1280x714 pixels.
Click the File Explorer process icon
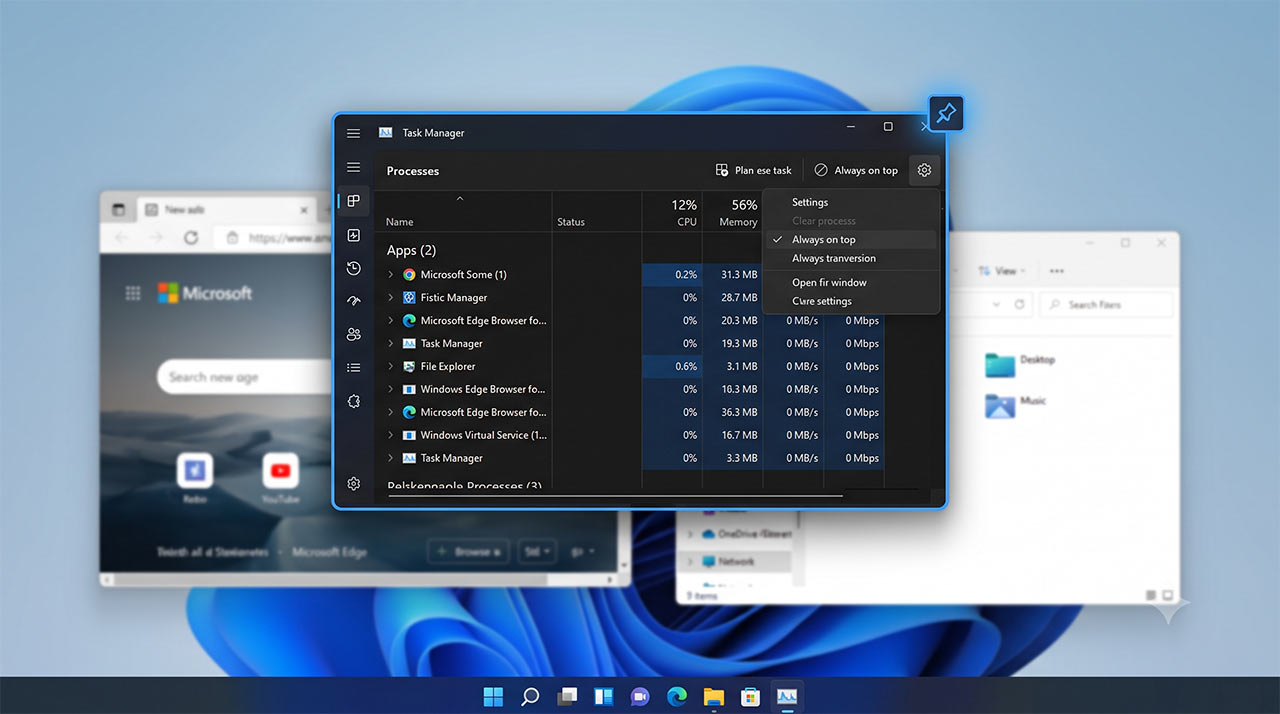(409, 366)
